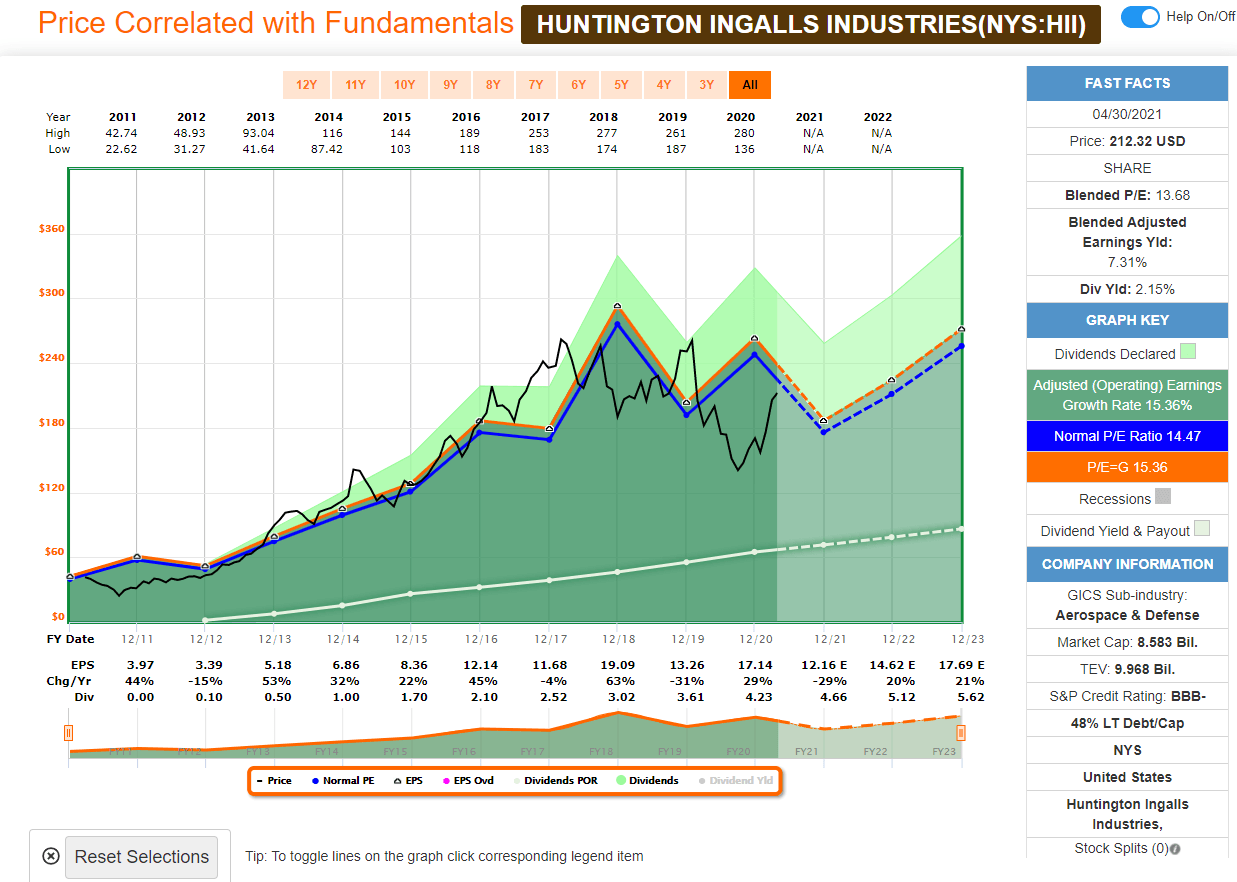Close the Reset Selections panel with X icon
1237x882 pixels.
click(50, 856)
